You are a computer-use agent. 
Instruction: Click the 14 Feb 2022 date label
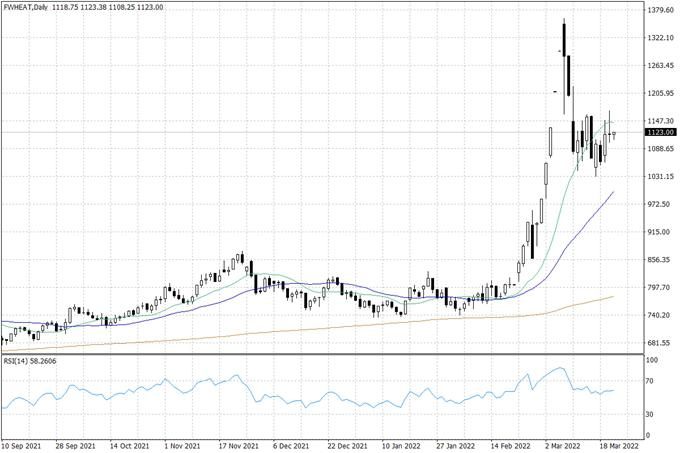click(x=510, y=446)
